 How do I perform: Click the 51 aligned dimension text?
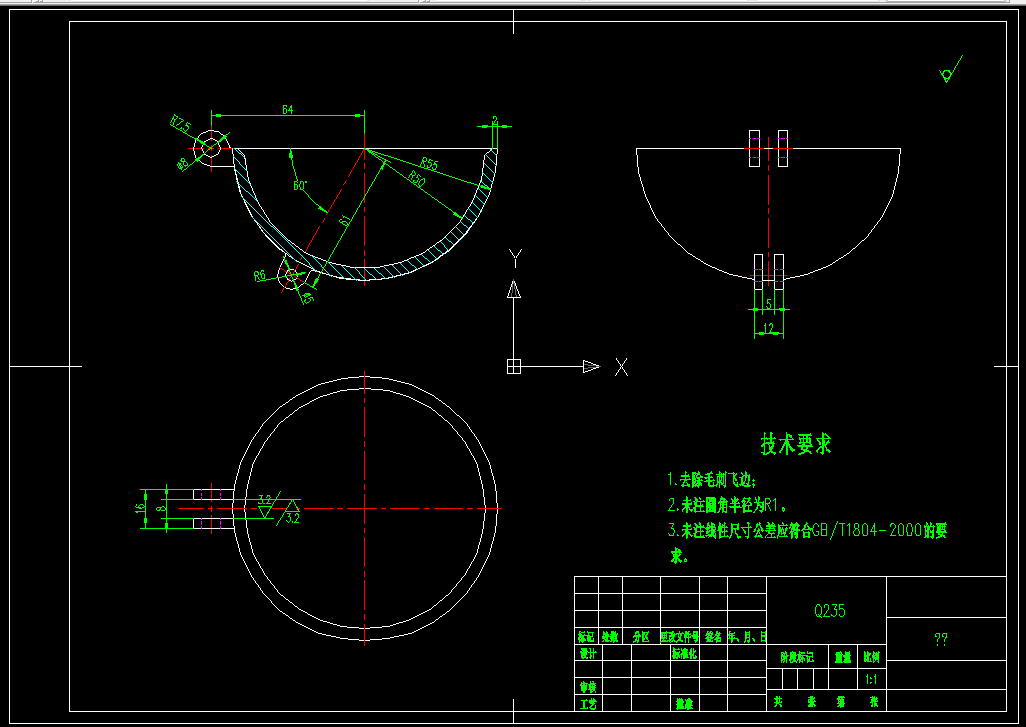coord(345,220)
